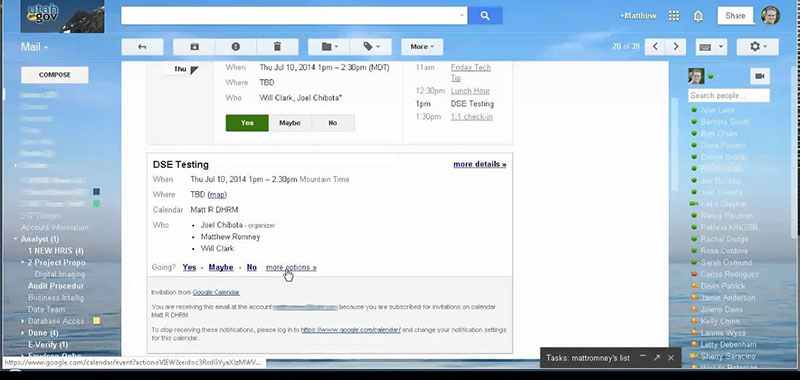Open the Labels tag dropdown

coord(371,47)
